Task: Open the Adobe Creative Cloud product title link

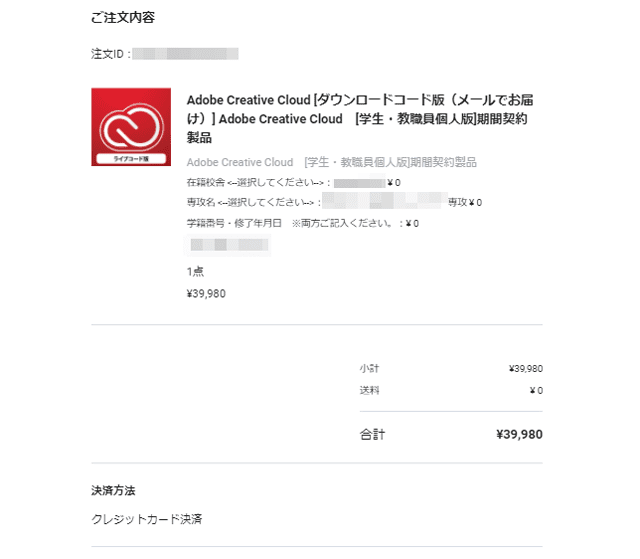Action: 360,119
